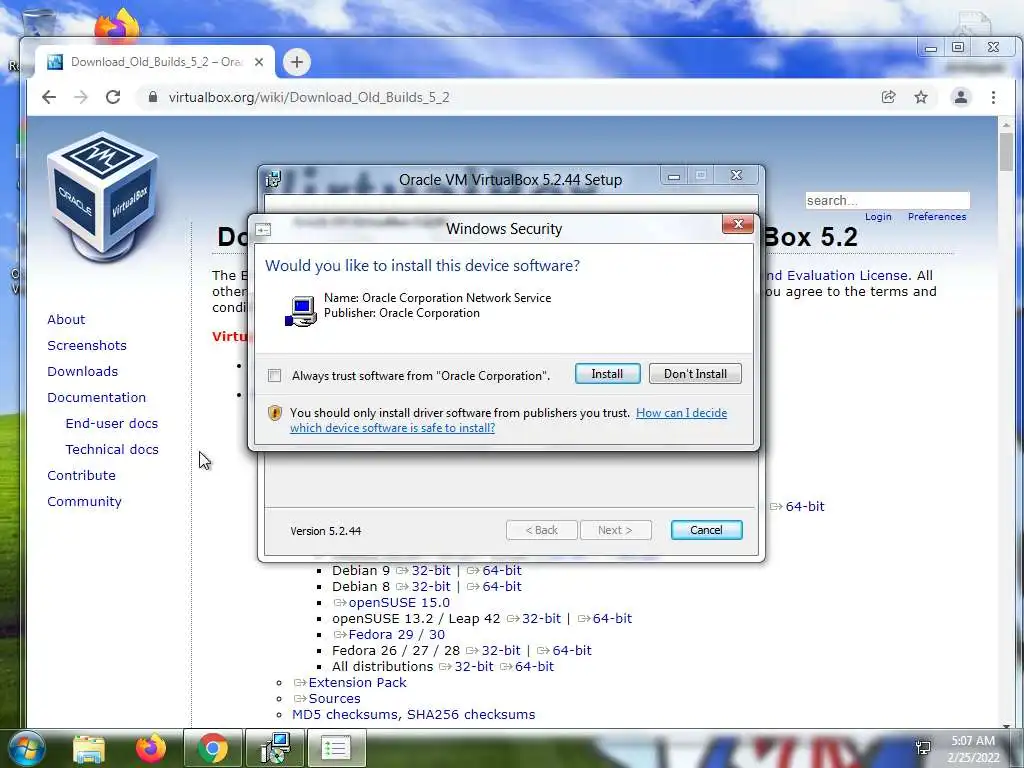Open the Recycle Bin desktop icon
Viewport: 1024px width, 768px height.
click(x=38, y=22)
